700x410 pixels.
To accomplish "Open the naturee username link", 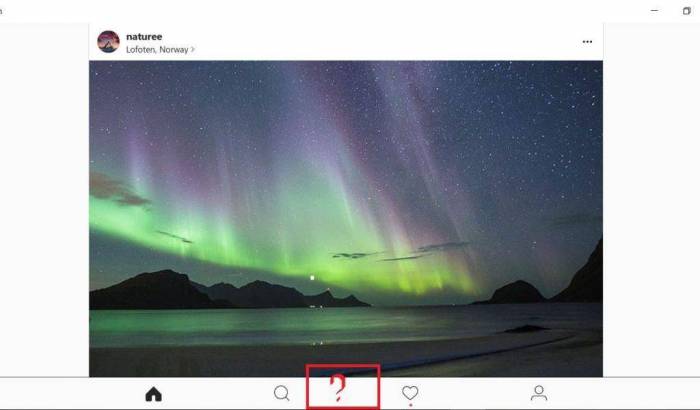I will pos(144,37).
